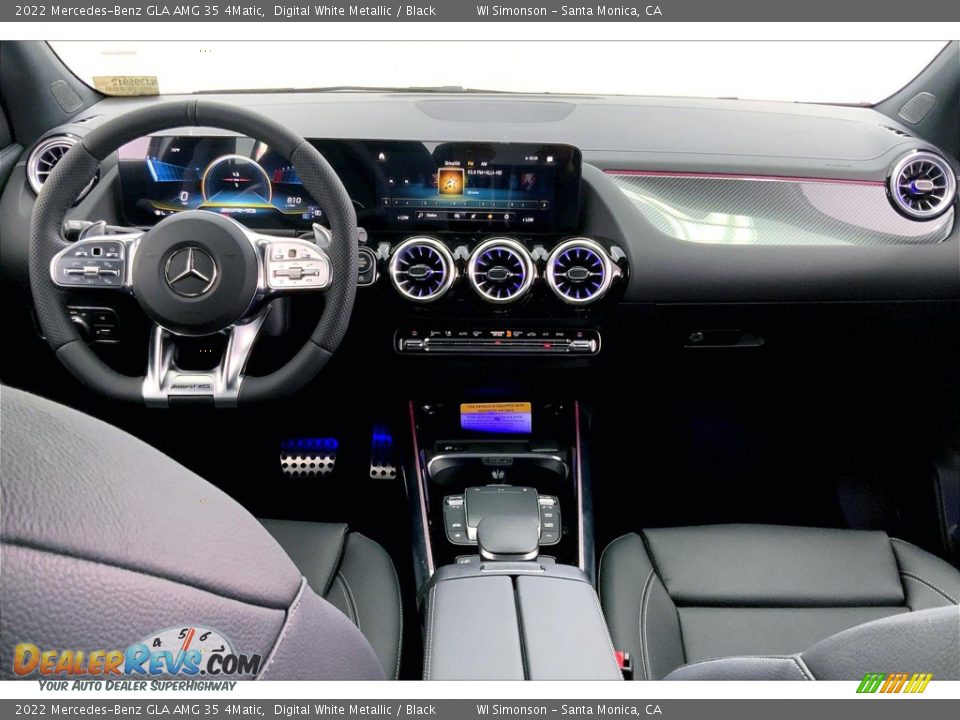Click the Mercedes star emblem on steering wheel

tap(190, 272)
